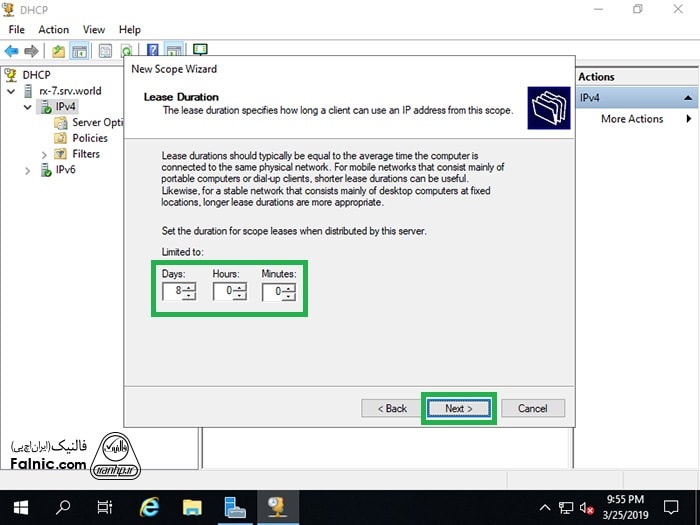Open Server Manager from the taskbar
The image size is (700, 525).
pos(235,506)
